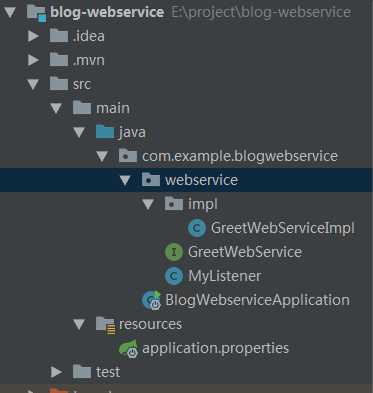Expand the test folder arrow
This screenshot has width=373, height=393.
(x=56, y=372)
